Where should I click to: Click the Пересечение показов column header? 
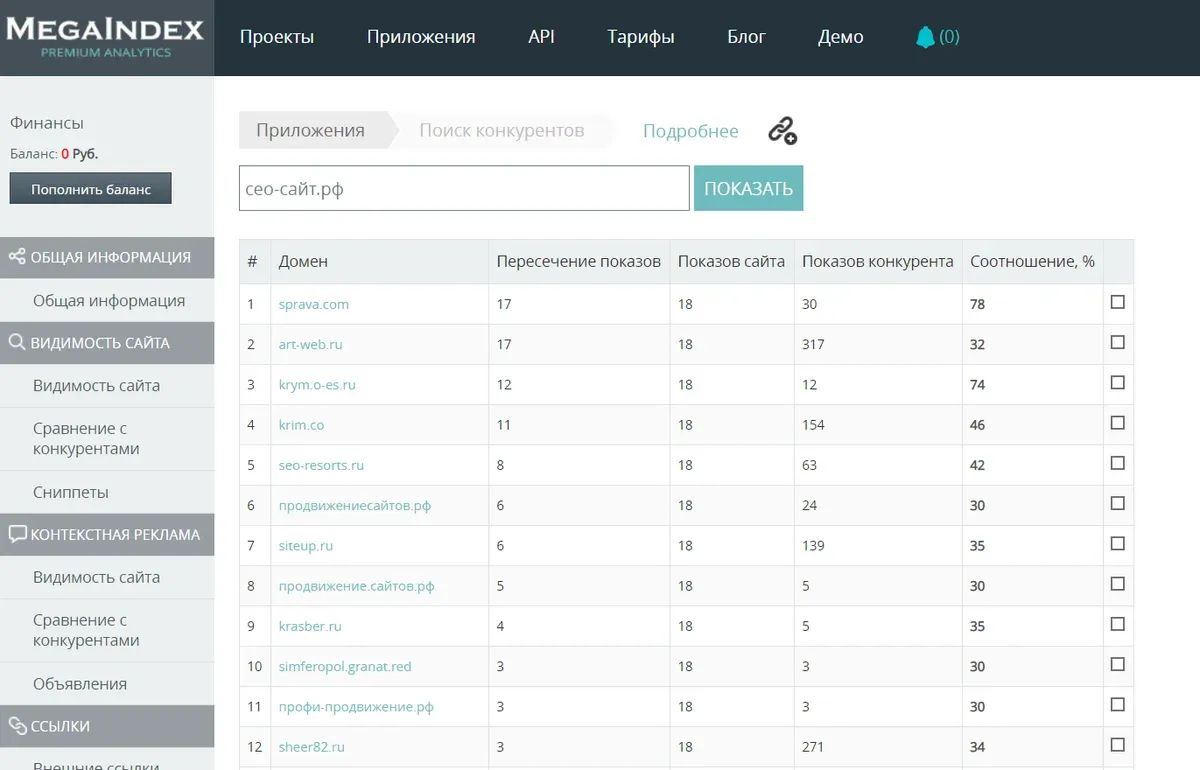coord(579,261)
